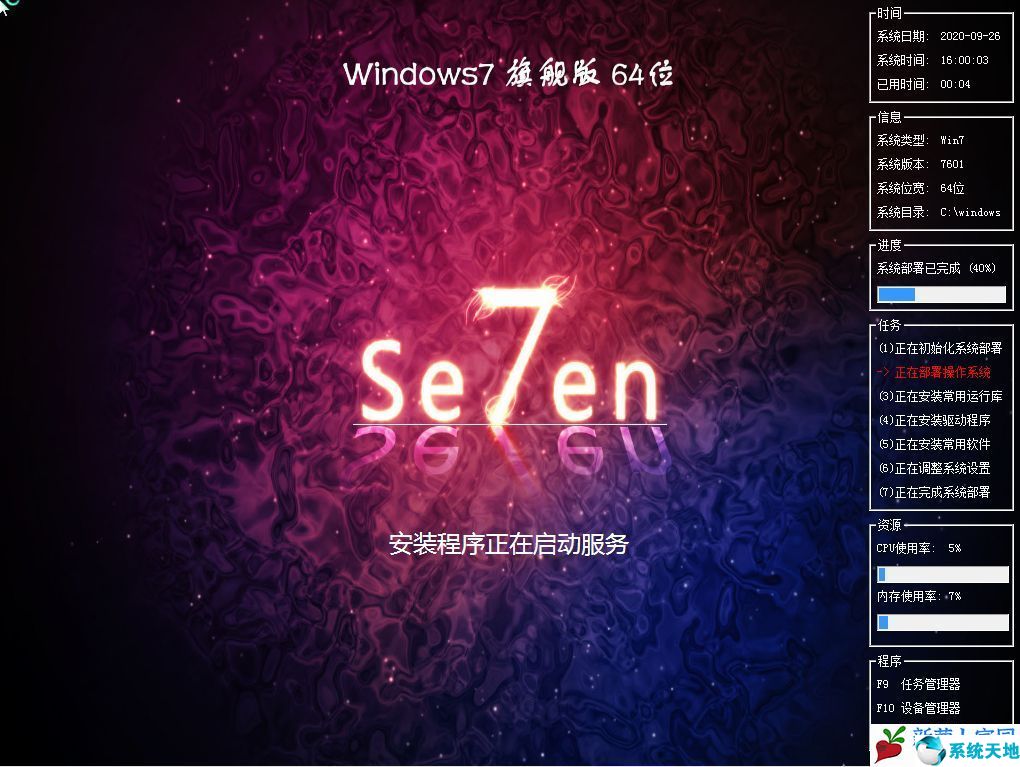Select the task (4)正在安装驱动程序

935,421
